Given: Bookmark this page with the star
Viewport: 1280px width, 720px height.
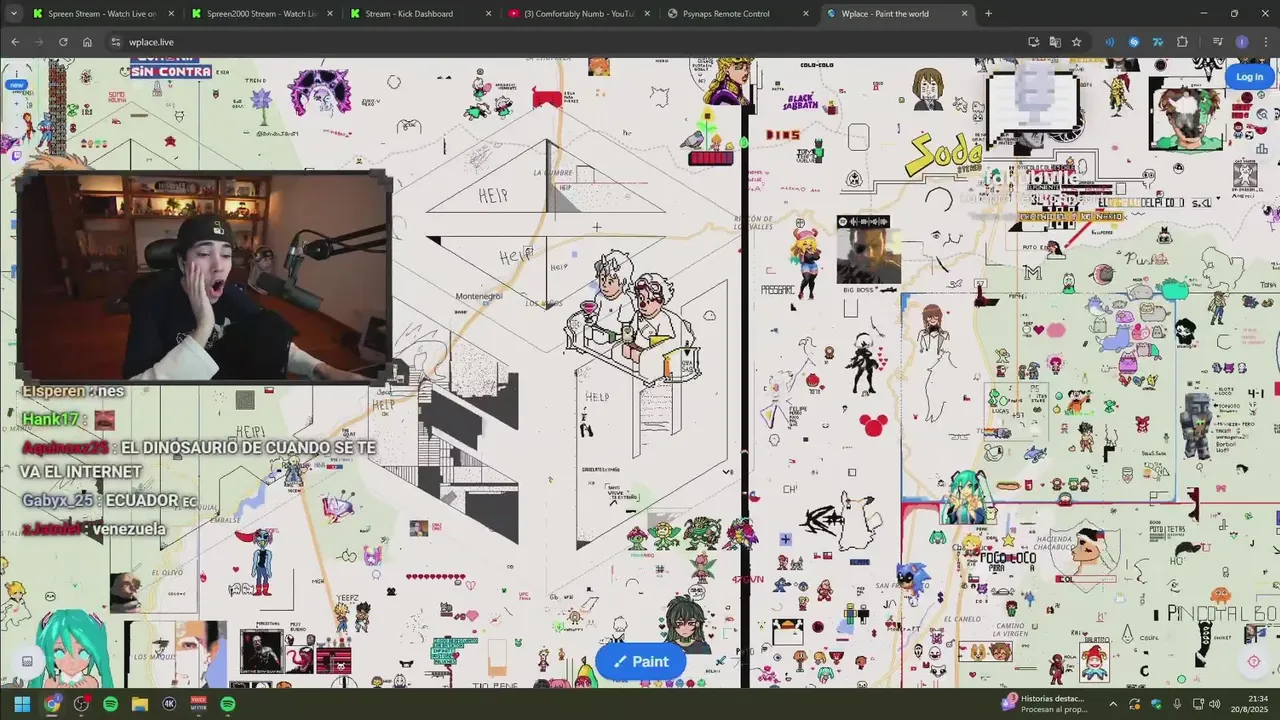Looking at the screenshot, I should (1077, 42).
